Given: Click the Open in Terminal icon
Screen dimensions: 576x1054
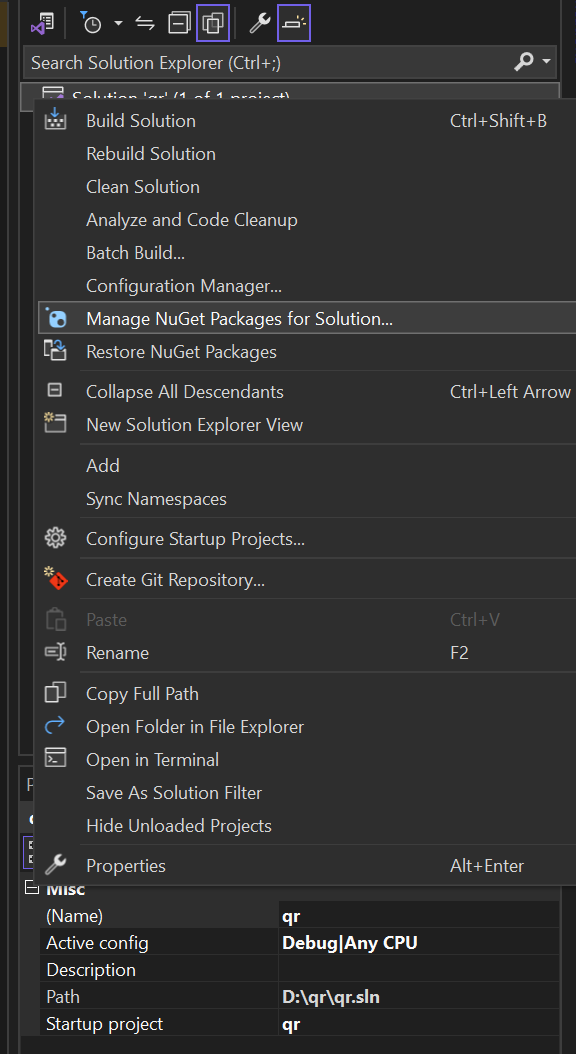Looking at the screenshot, I should point(55,758).
